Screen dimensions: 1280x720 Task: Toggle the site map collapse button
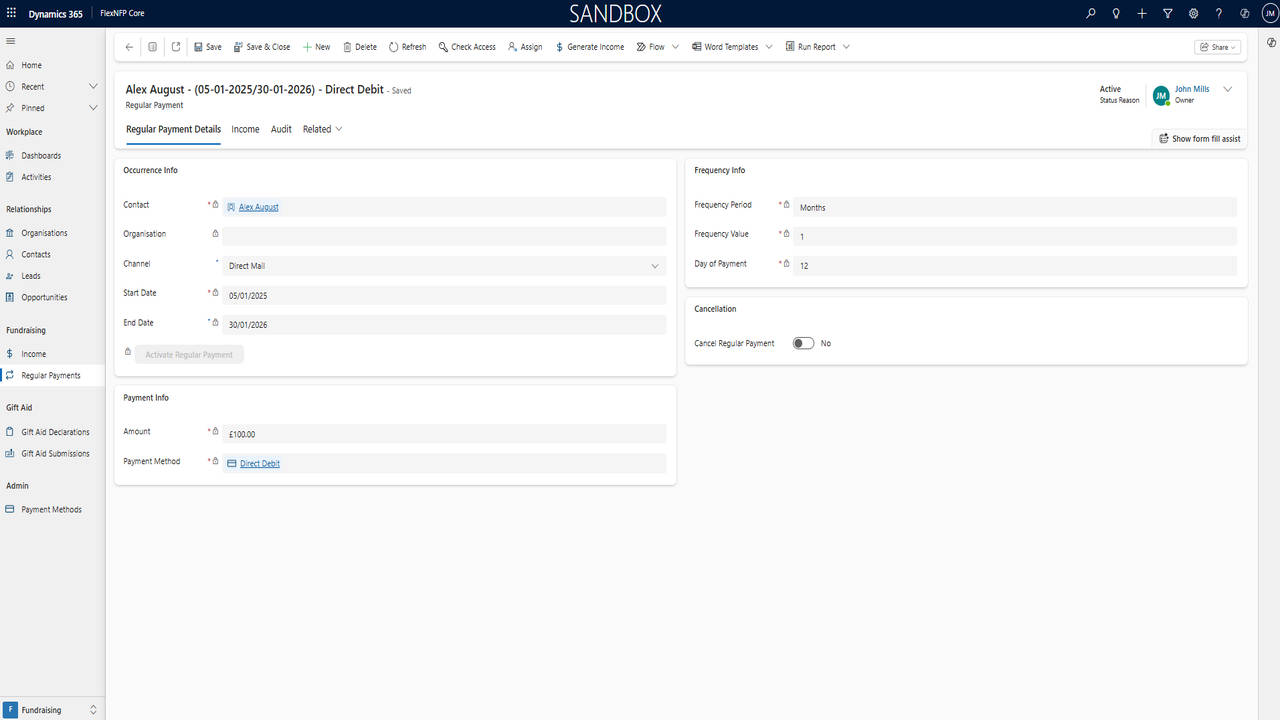[x=11, y=41]
